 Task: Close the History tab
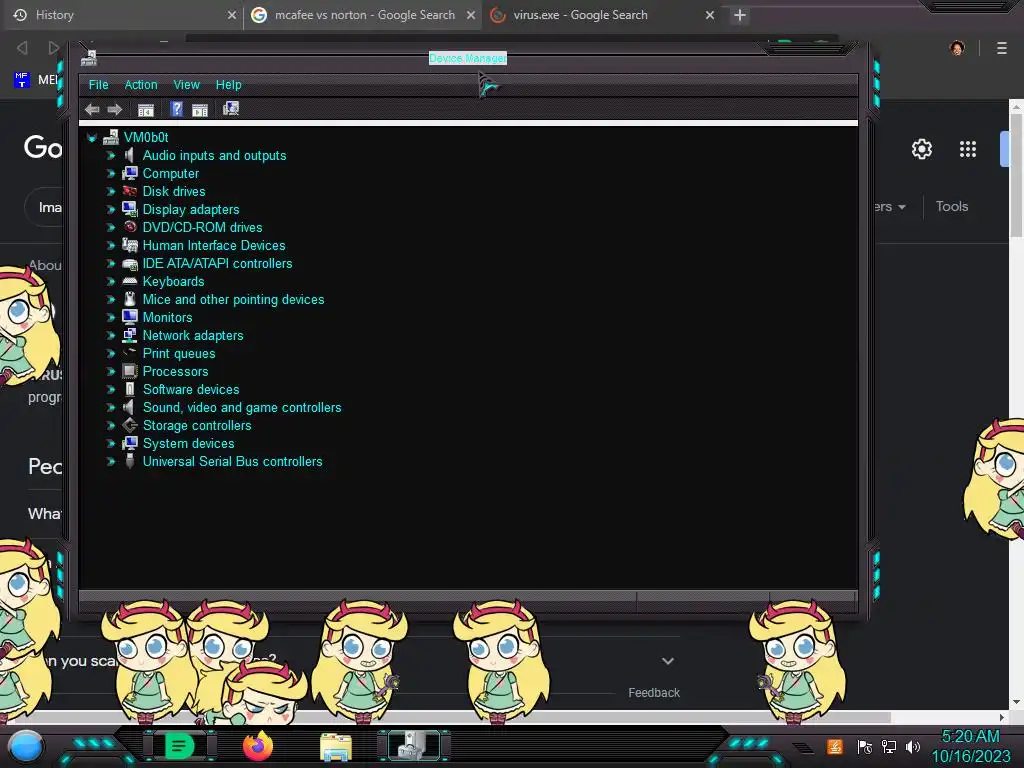[232, 15]
